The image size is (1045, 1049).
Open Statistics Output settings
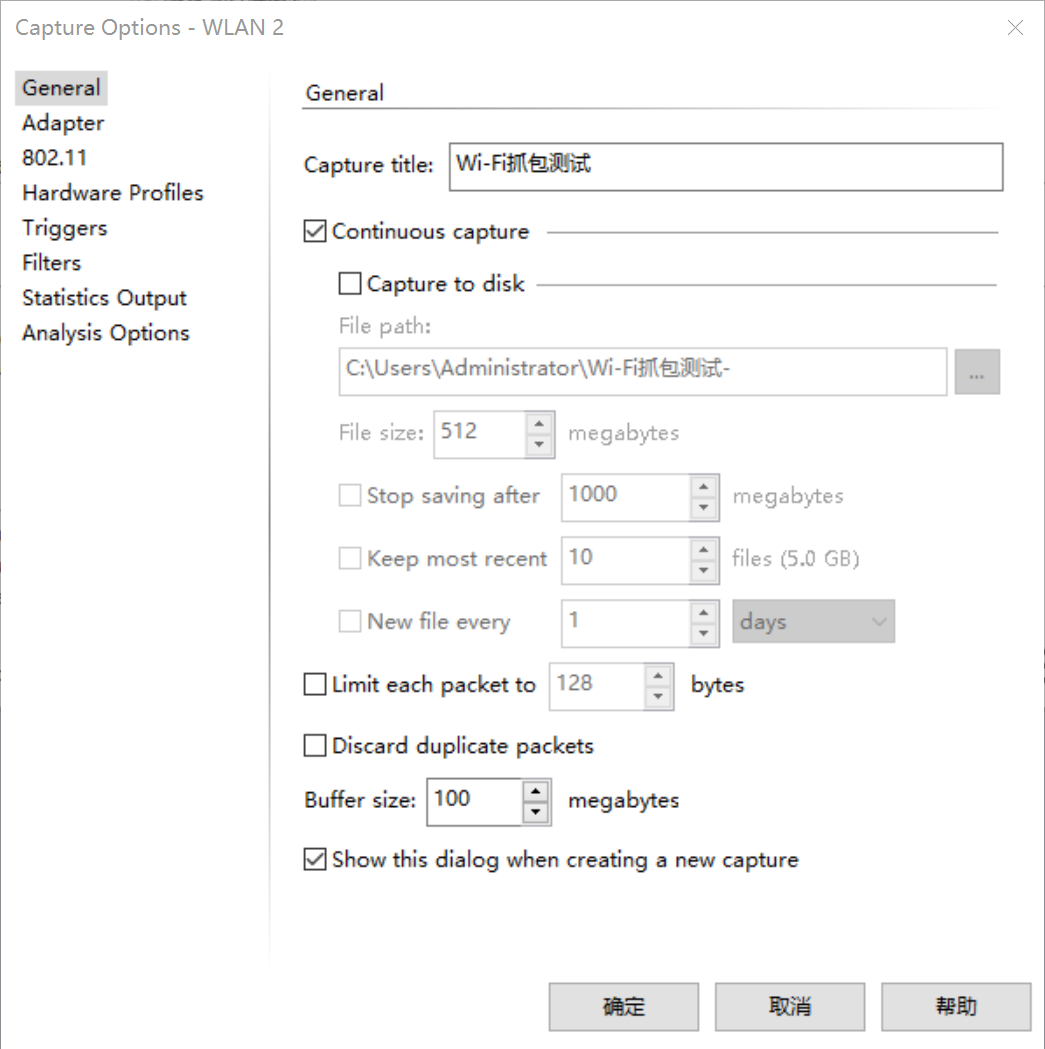(x=104, y=298)
